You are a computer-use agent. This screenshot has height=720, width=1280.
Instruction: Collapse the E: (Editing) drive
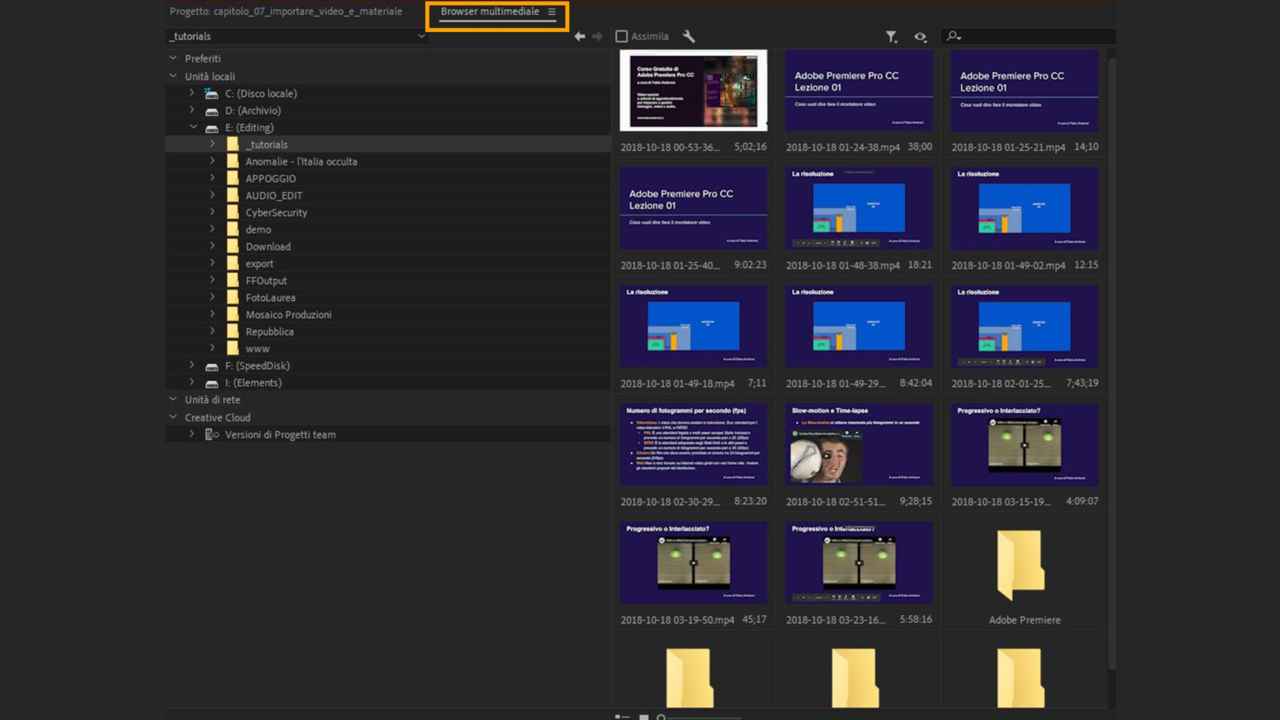[192, 127]
